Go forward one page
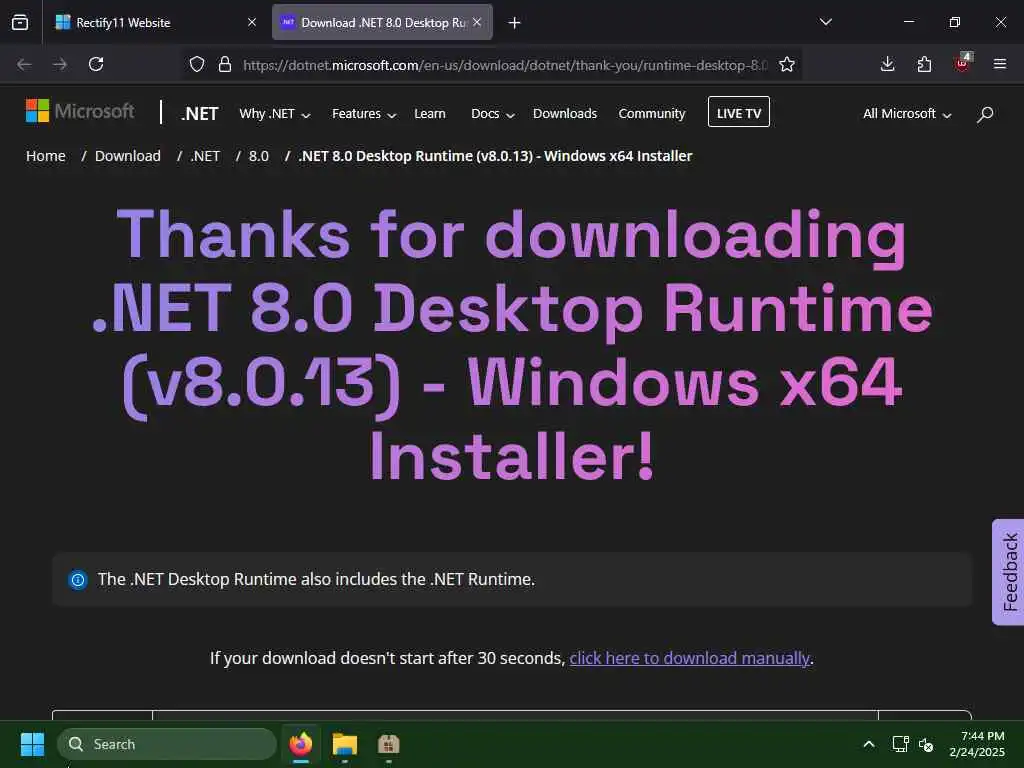Viewport: 1024px width, 768px height. click(x=60, y=64)
